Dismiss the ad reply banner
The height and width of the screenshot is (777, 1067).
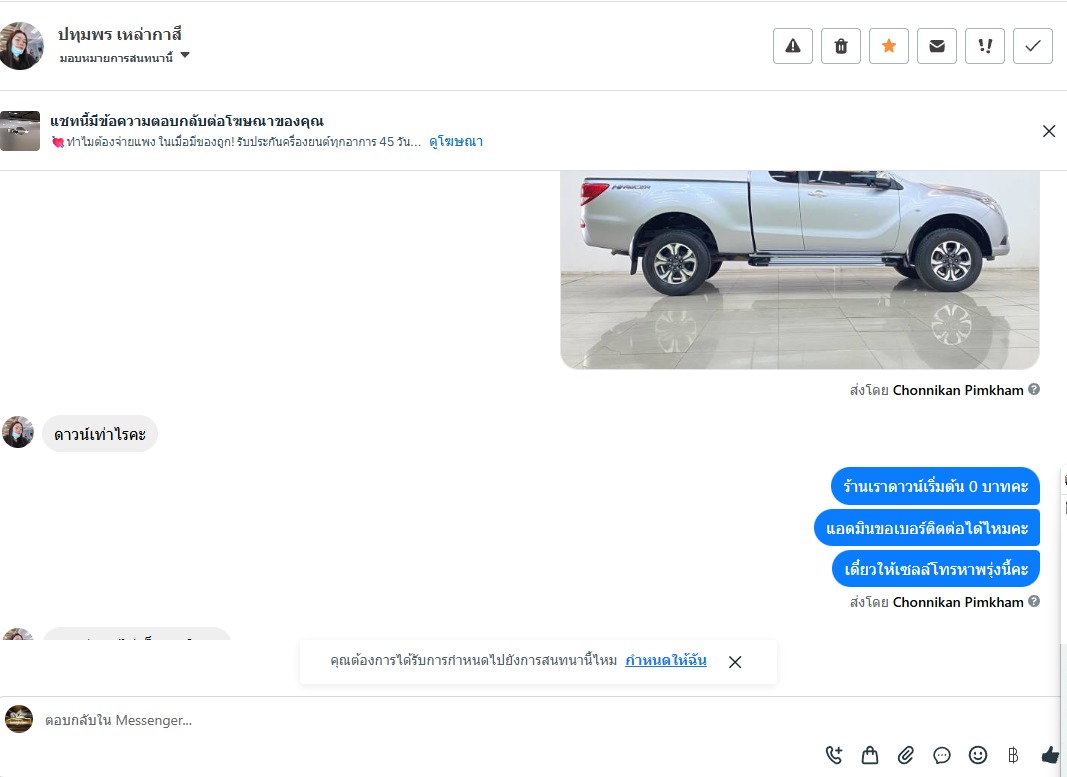click(x=1049, y=131)
